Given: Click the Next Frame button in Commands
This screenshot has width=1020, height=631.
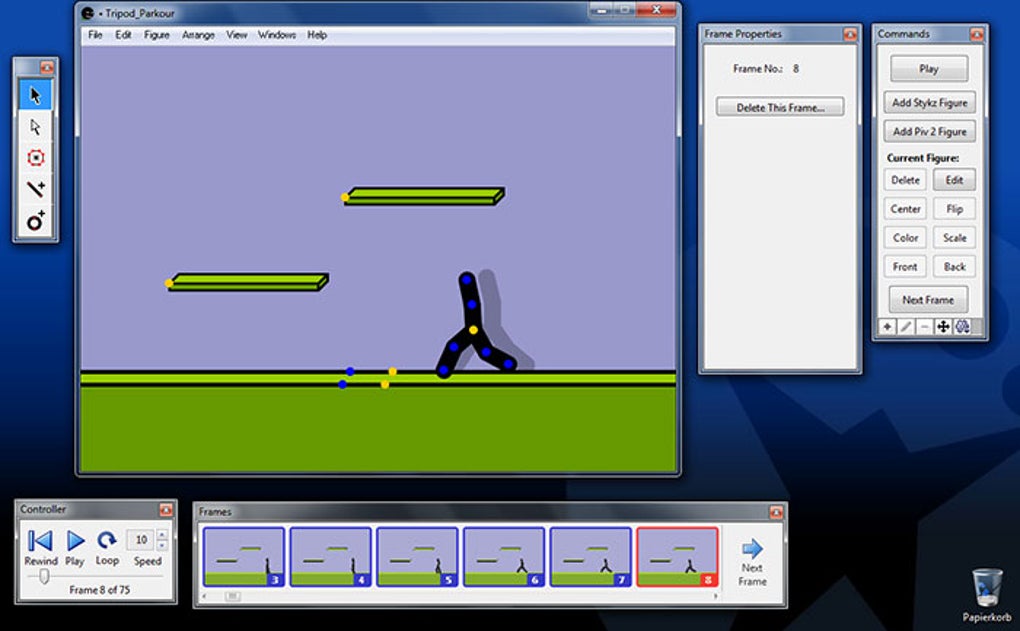Looking at the screenshot, I should click(928, 300).
